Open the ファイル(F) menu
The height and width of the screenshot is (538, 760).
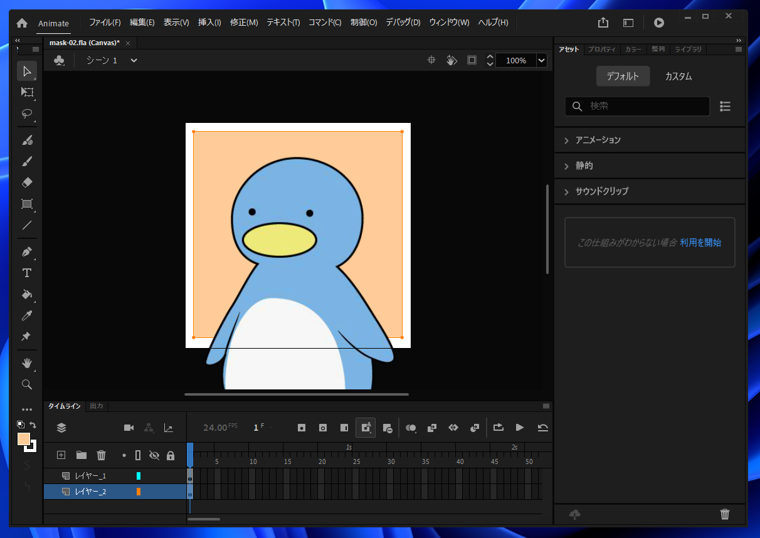coord(105,23)
